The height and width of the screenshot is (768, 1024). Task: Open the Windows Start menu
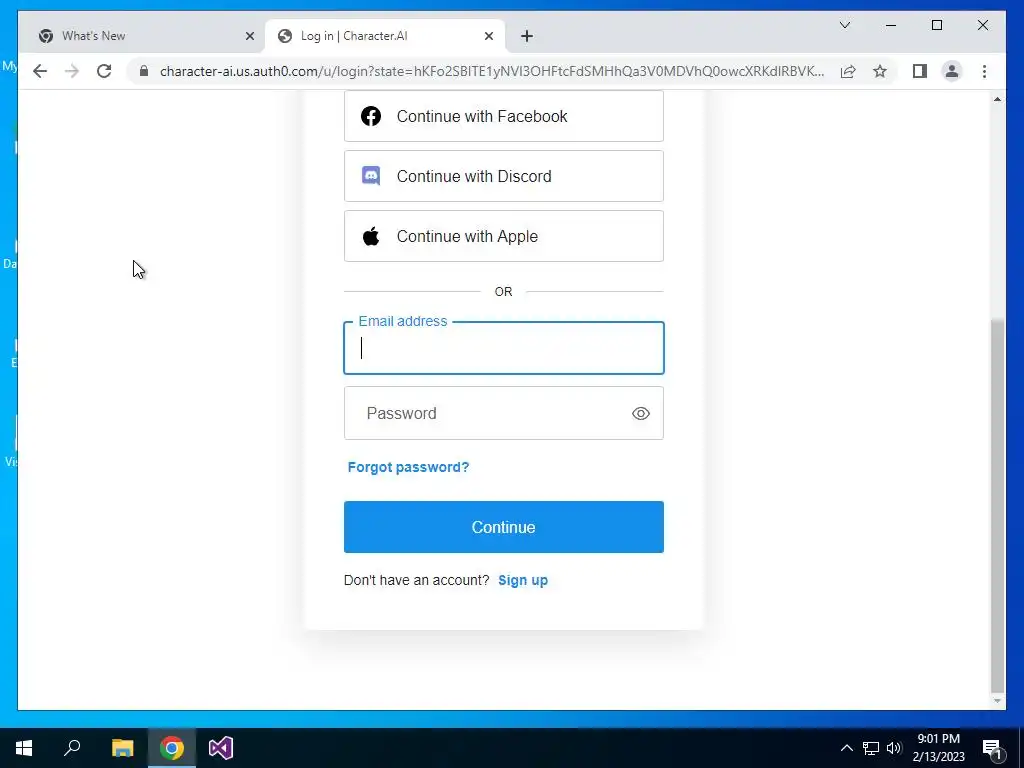[24, 748]
